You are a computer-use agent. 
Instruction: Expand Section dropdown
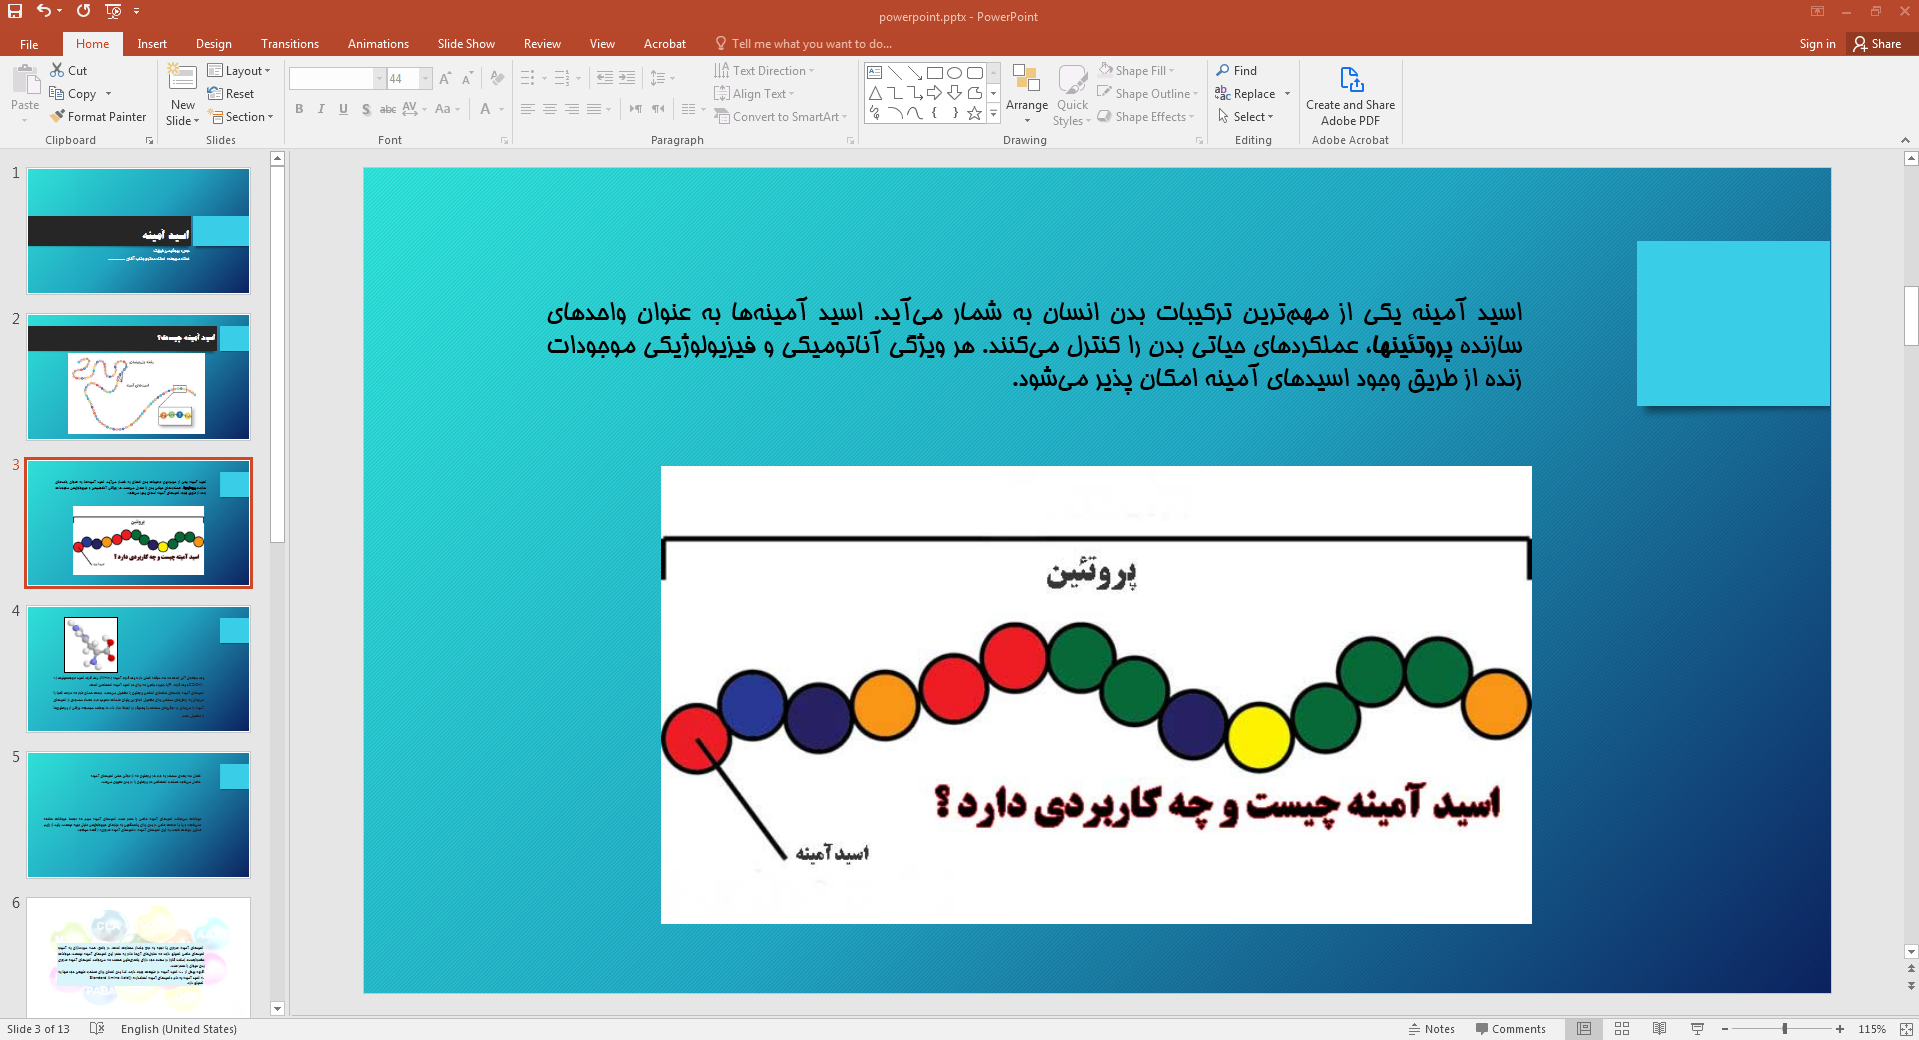[241, 117]
